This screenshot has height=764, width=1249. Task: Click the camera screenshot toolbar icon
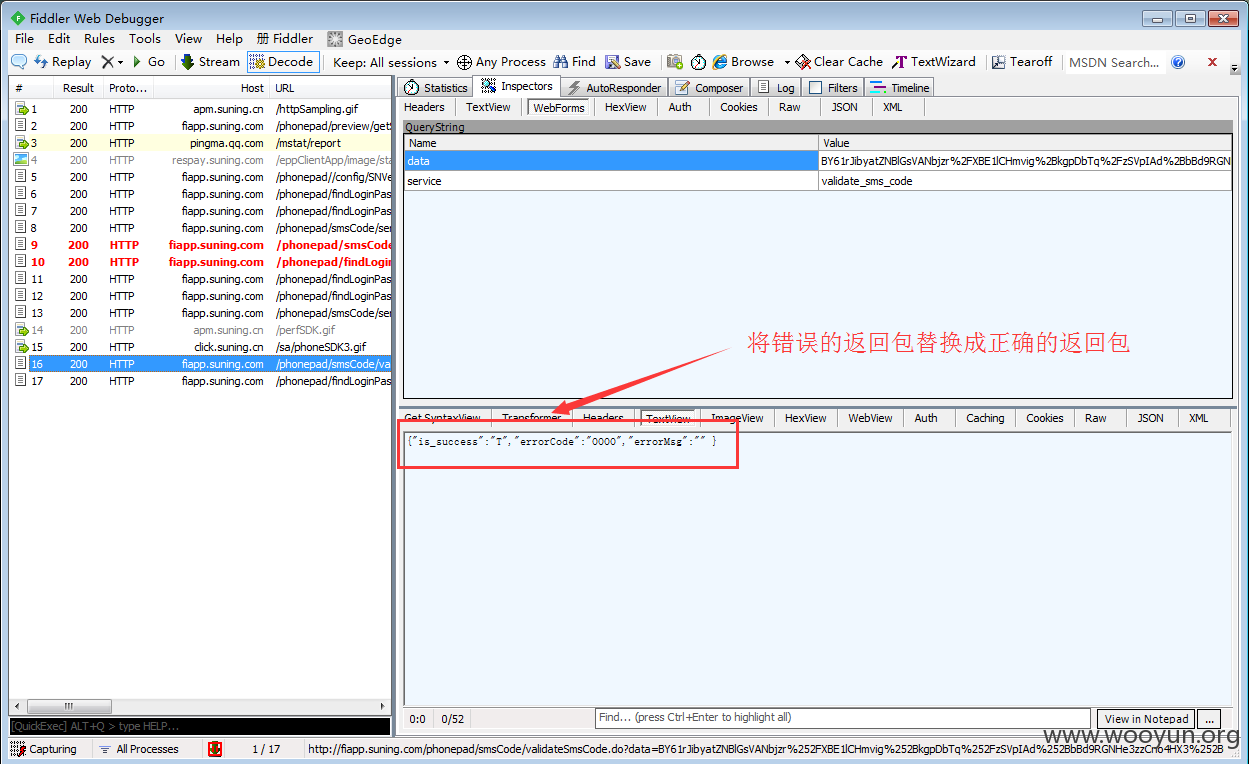click(675, 62)
